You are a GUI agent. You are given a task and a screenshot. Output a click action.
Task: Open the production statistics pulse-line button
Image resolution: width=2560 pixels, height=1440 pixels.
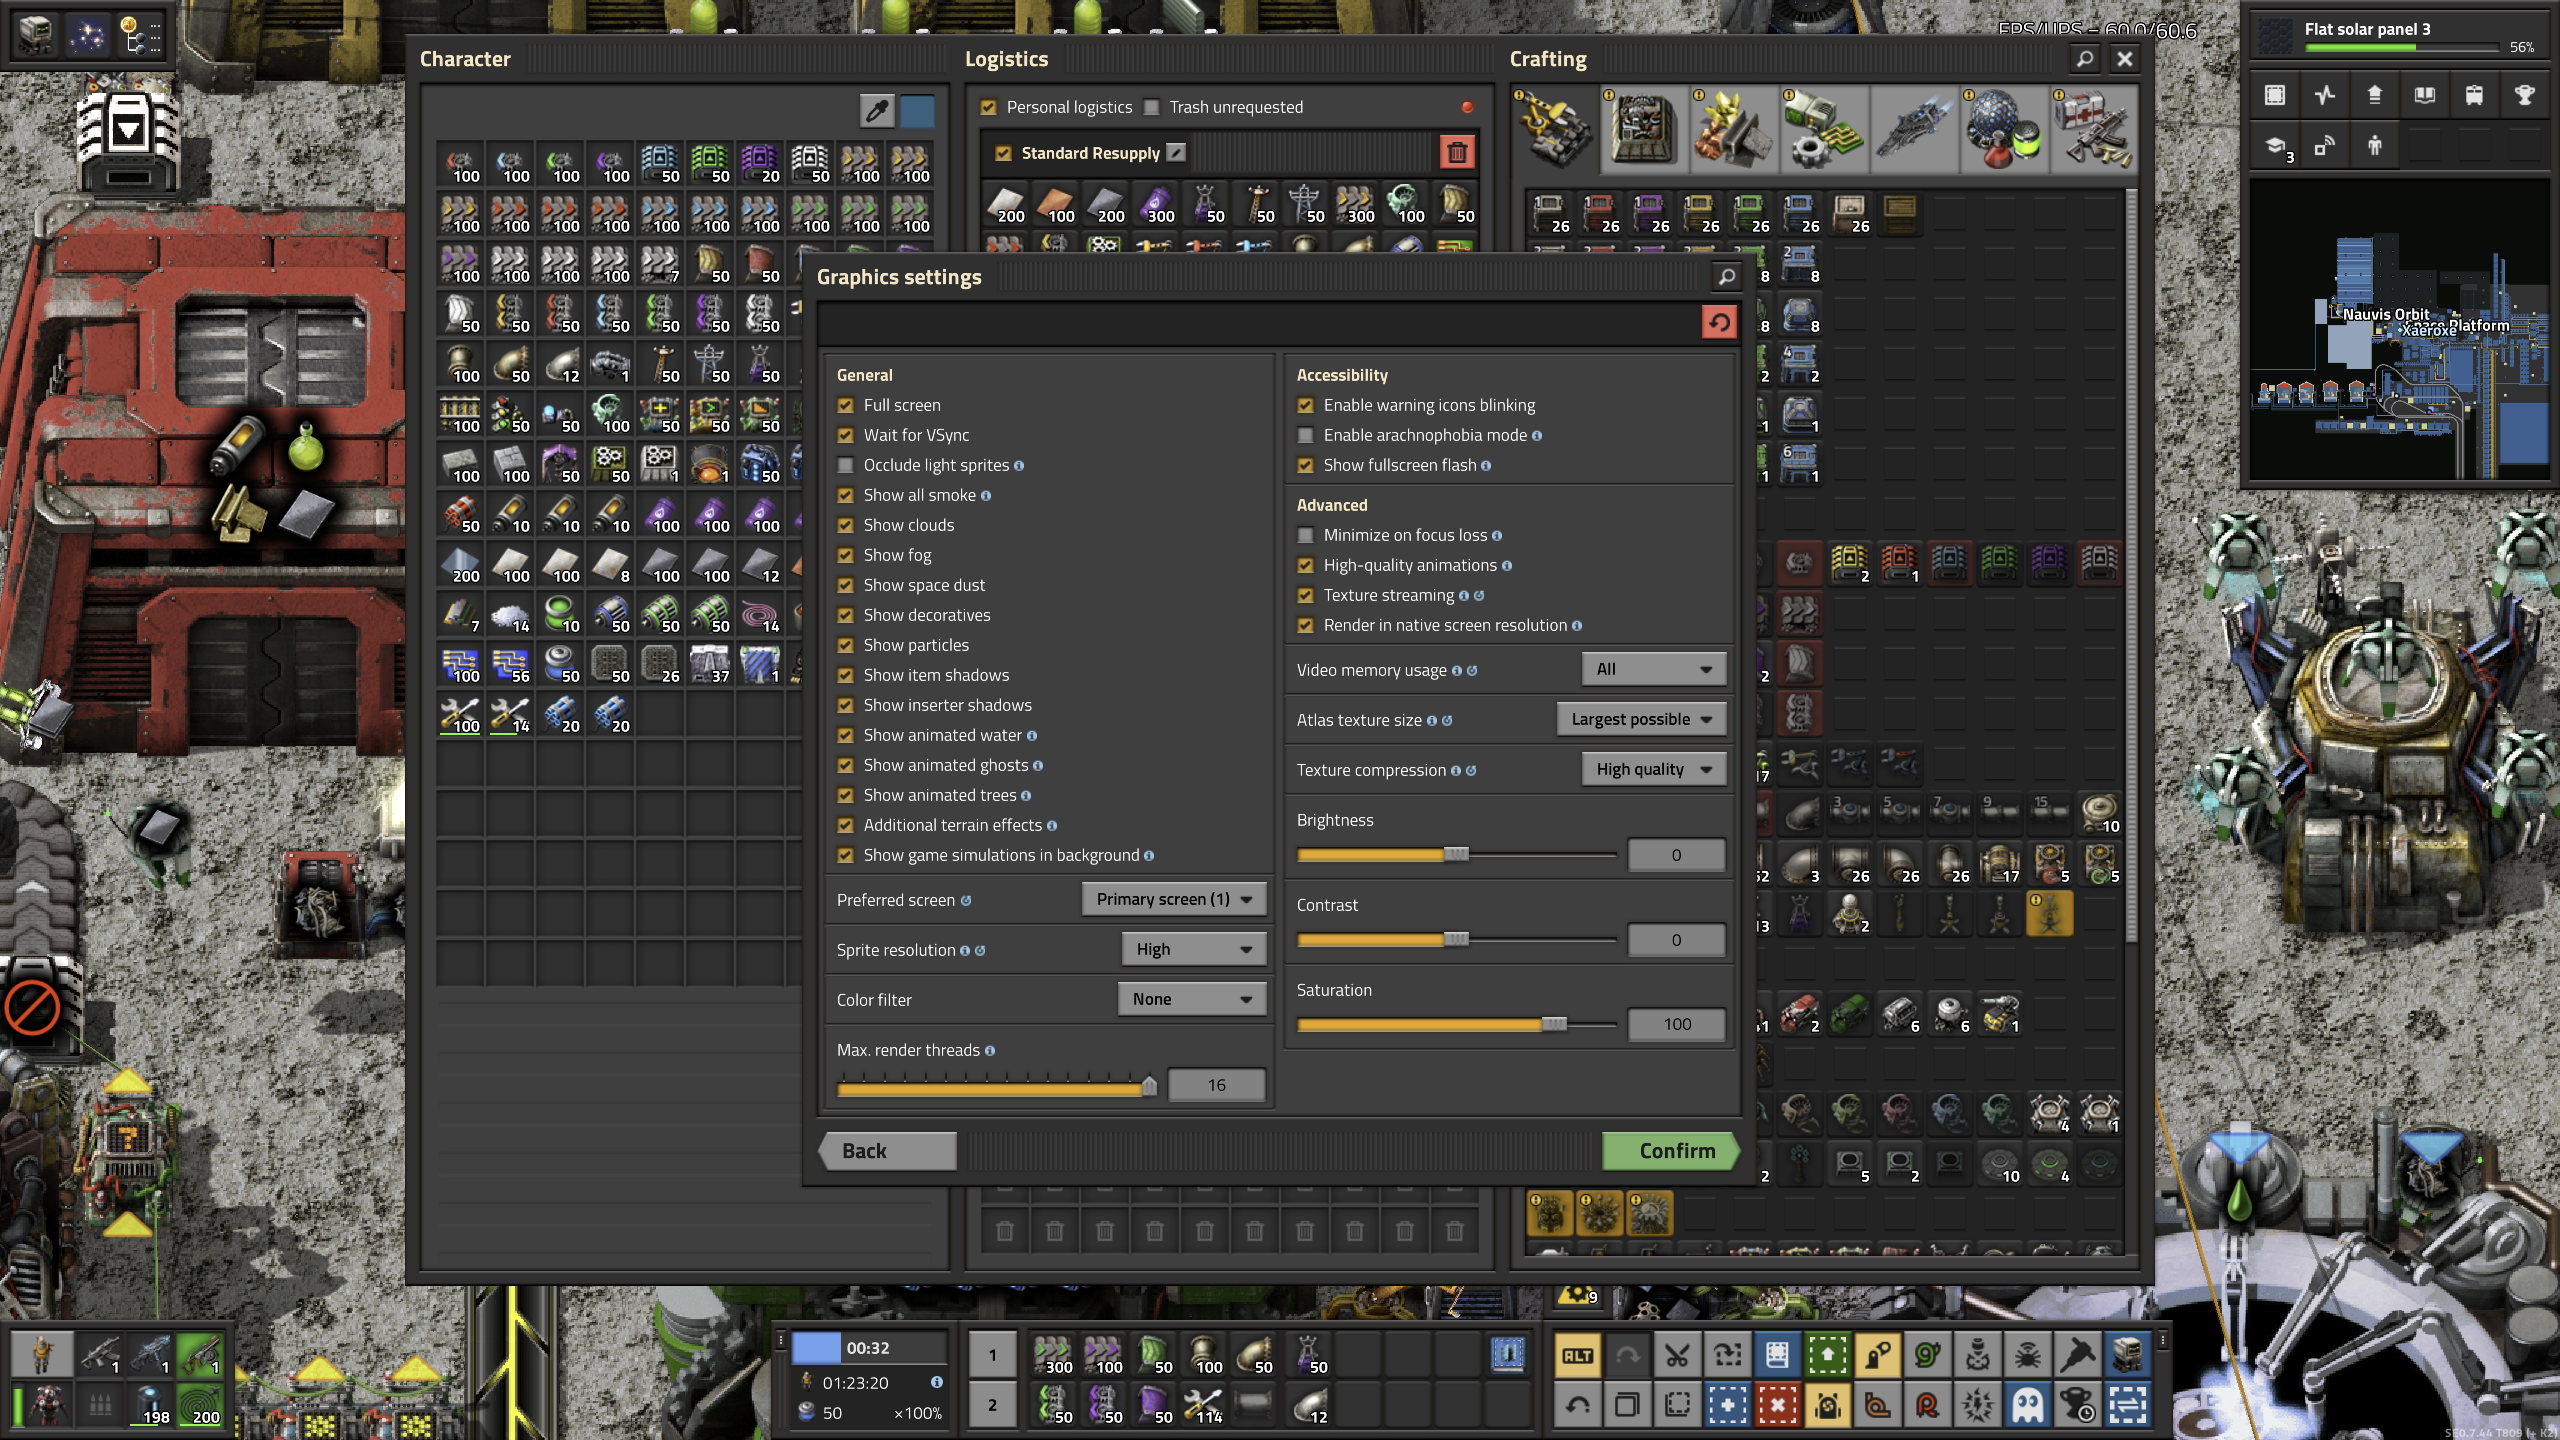pyautogui.click(x=2324, y=95)
